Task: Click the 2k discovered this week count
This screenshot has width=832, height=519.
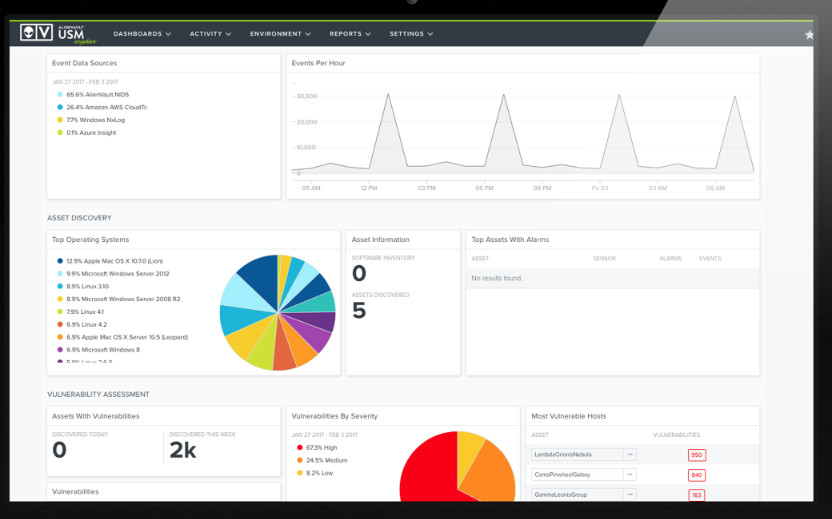Action: click(x=183, y=451)
